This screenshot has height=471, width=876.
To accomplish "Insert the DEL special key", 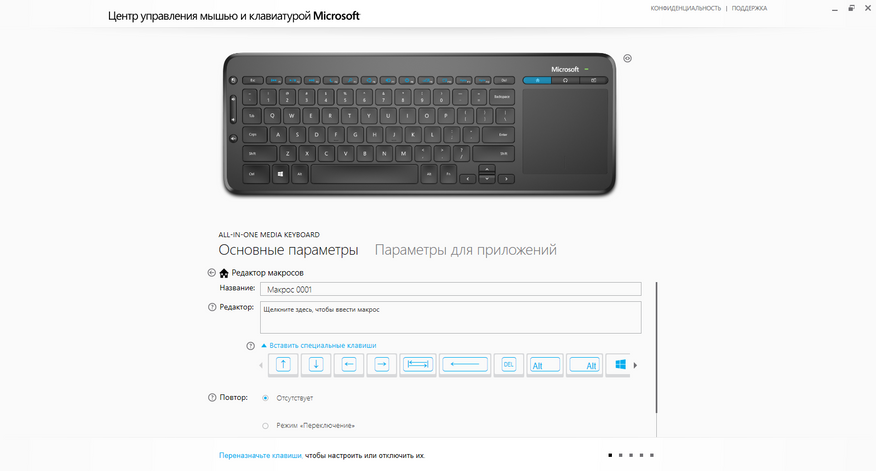I will (508, 365).
